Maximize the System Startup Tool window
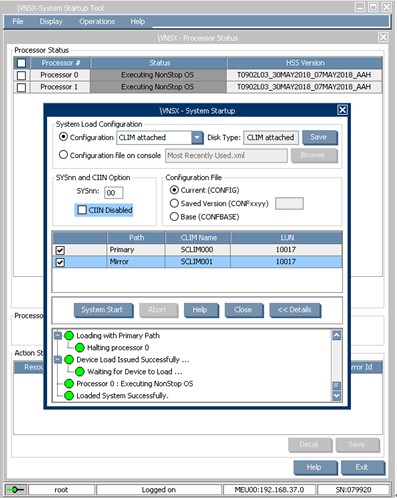The width and height of the screenshot is (397, 498). coord(373,7)
